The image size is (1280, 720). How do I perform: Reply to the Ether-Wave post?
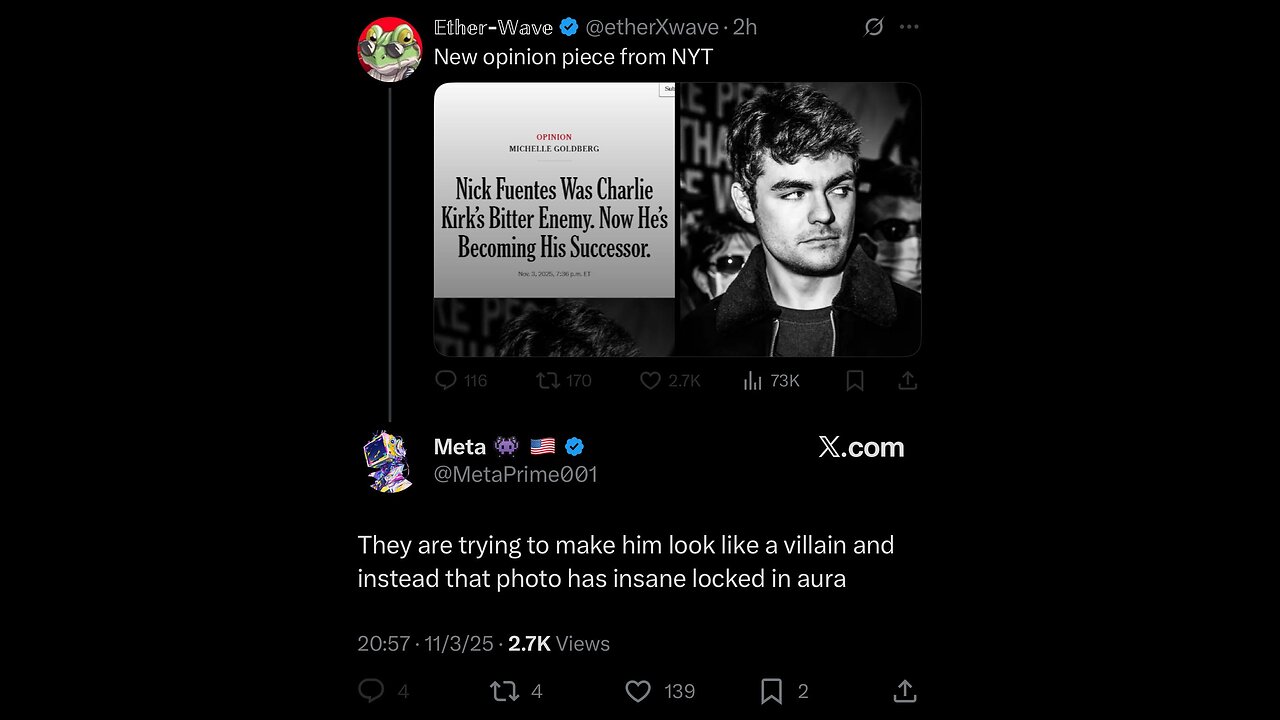click(x=447, y=380)
